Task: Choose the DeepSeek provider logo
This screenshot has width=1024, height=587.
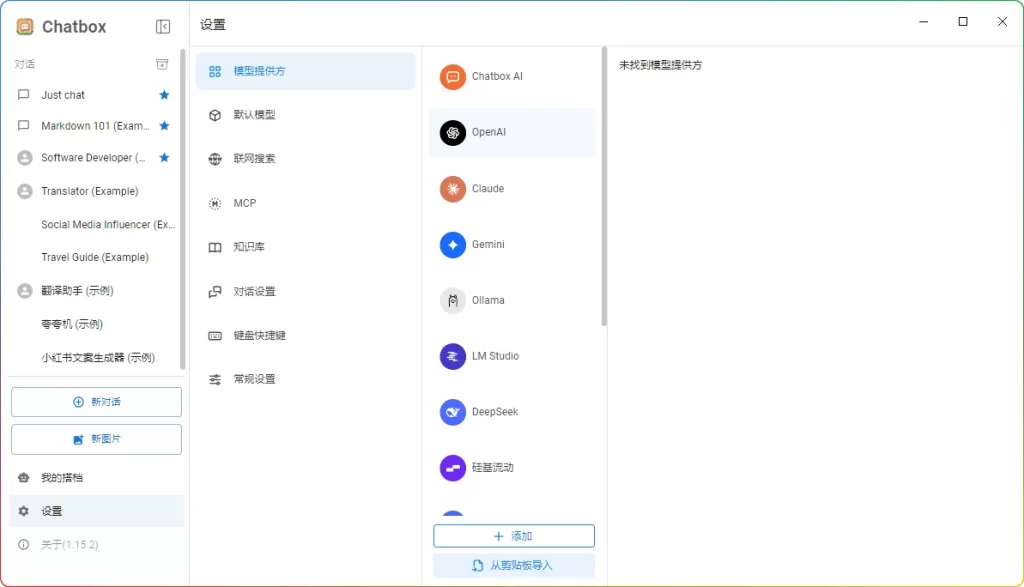Action: point(453,412)
